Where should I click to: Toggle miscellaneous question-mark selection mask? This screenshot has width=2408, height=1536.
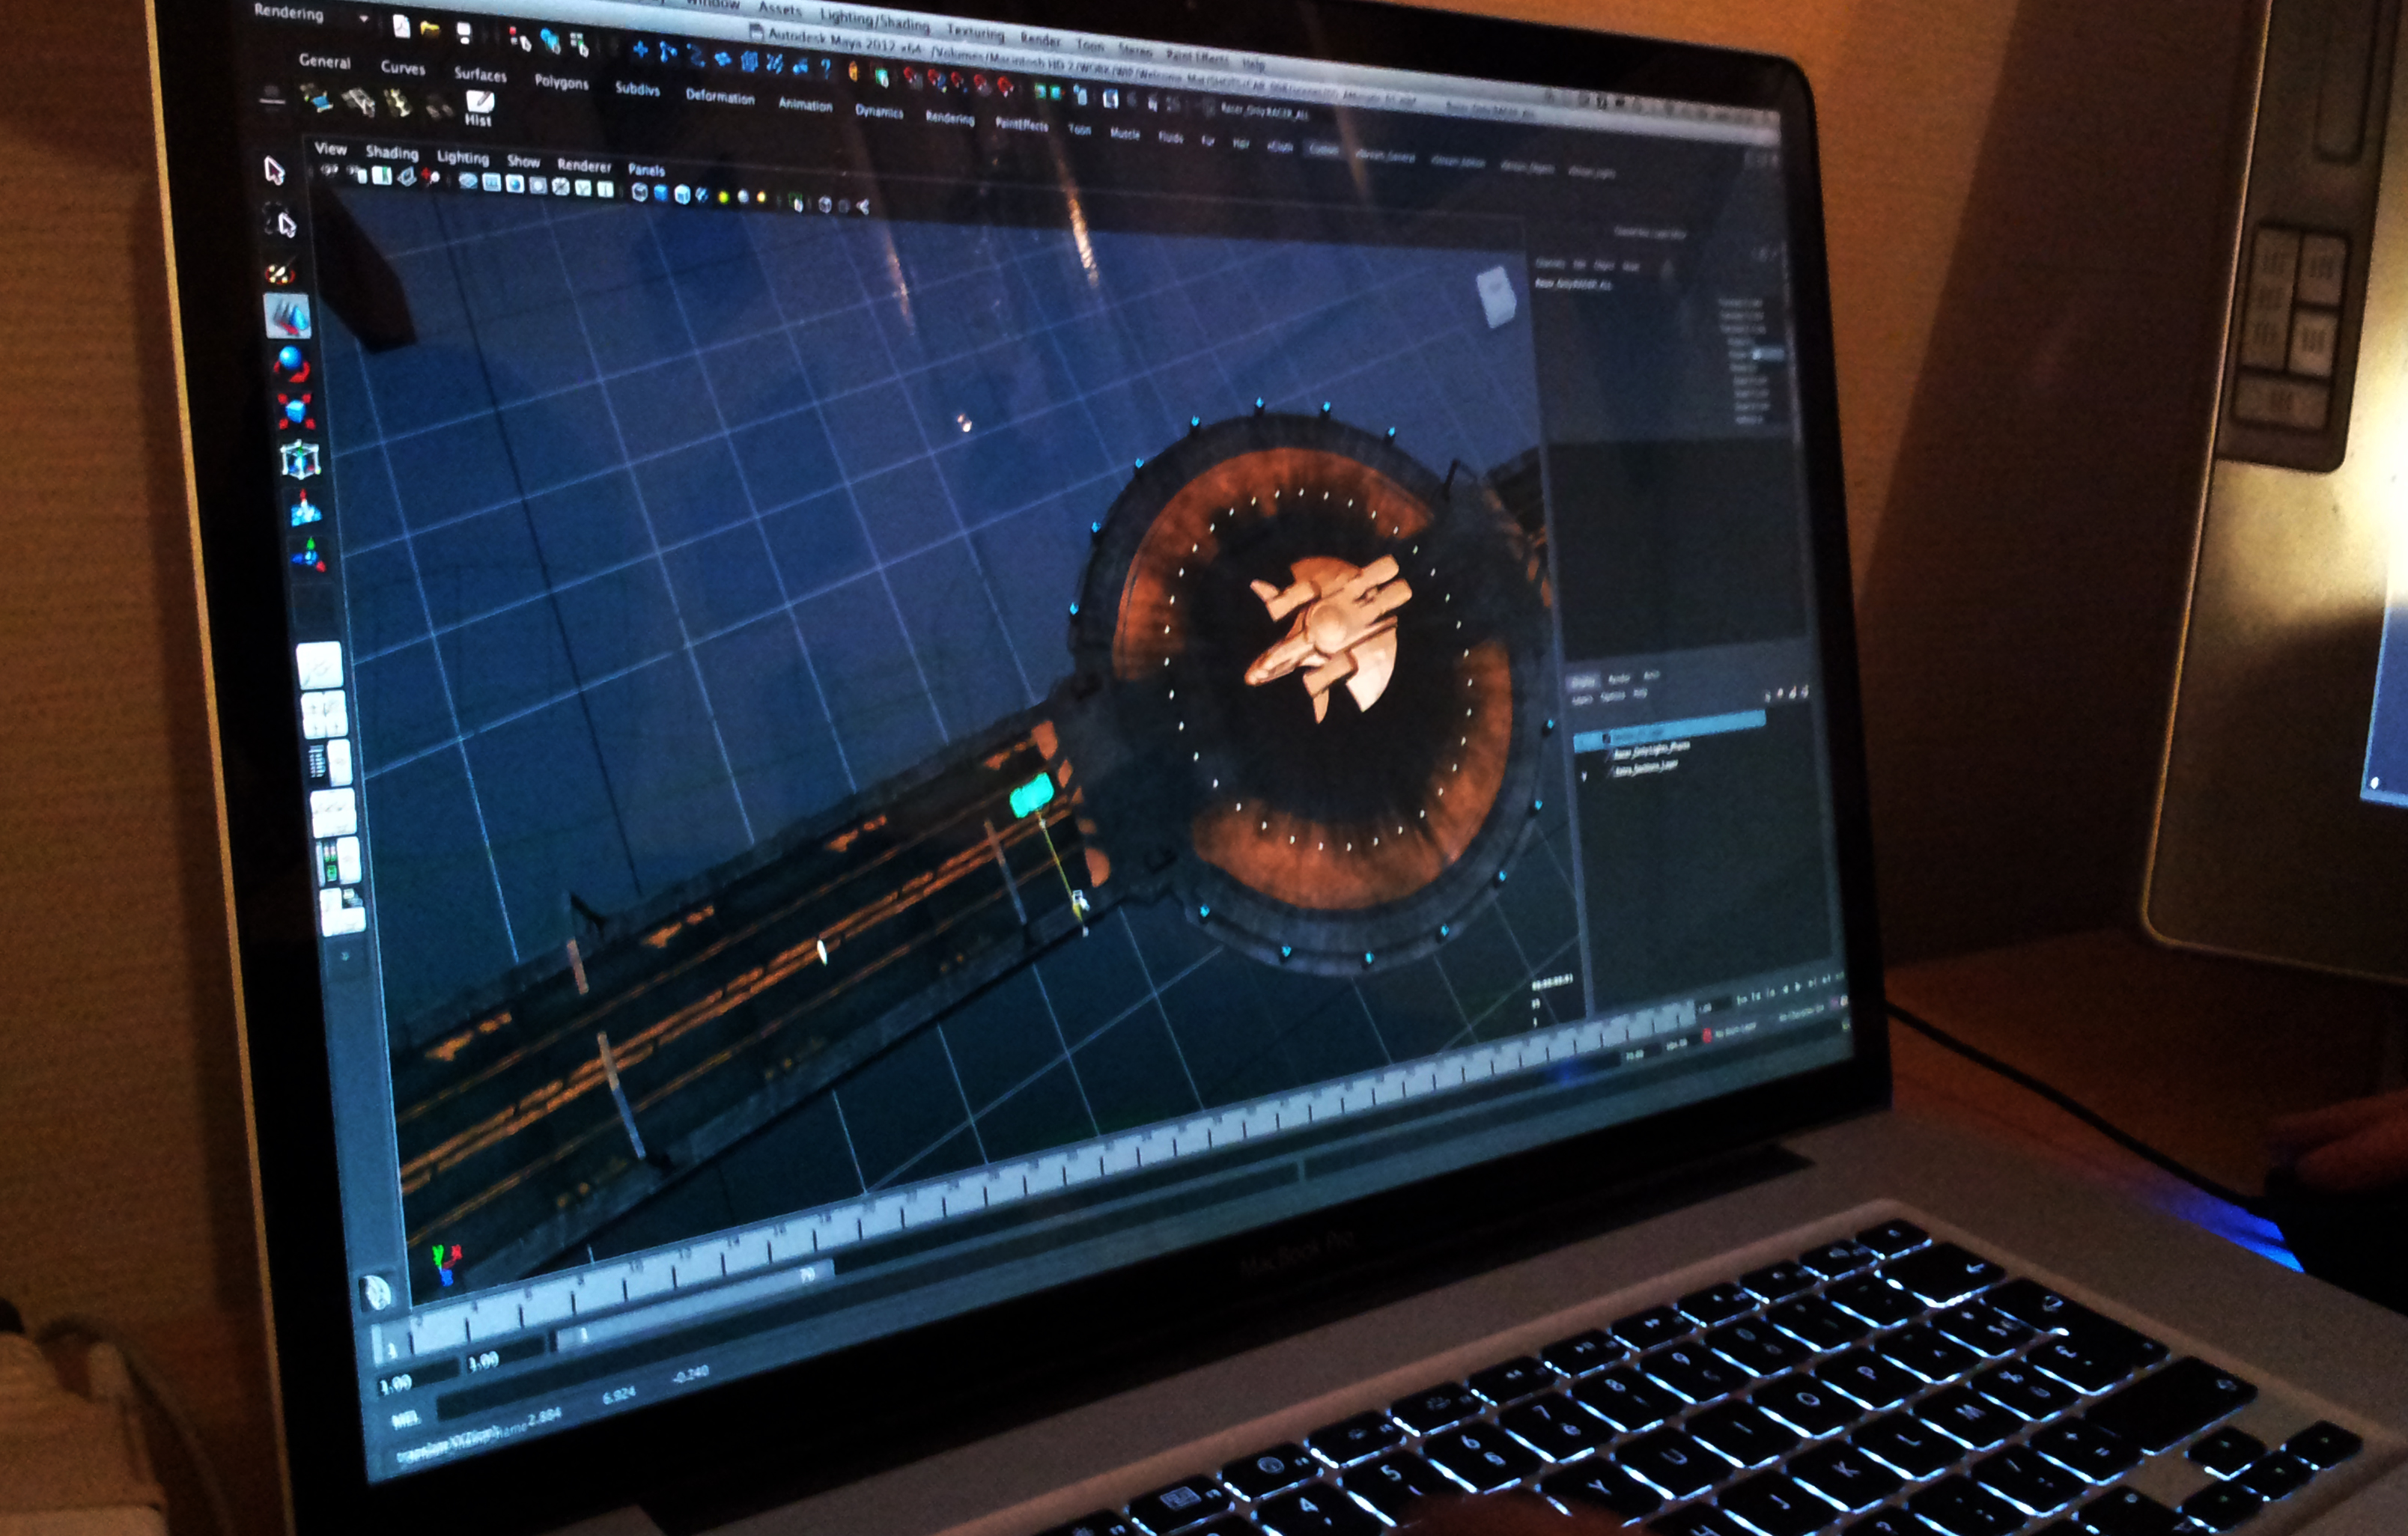pos(825,68)
